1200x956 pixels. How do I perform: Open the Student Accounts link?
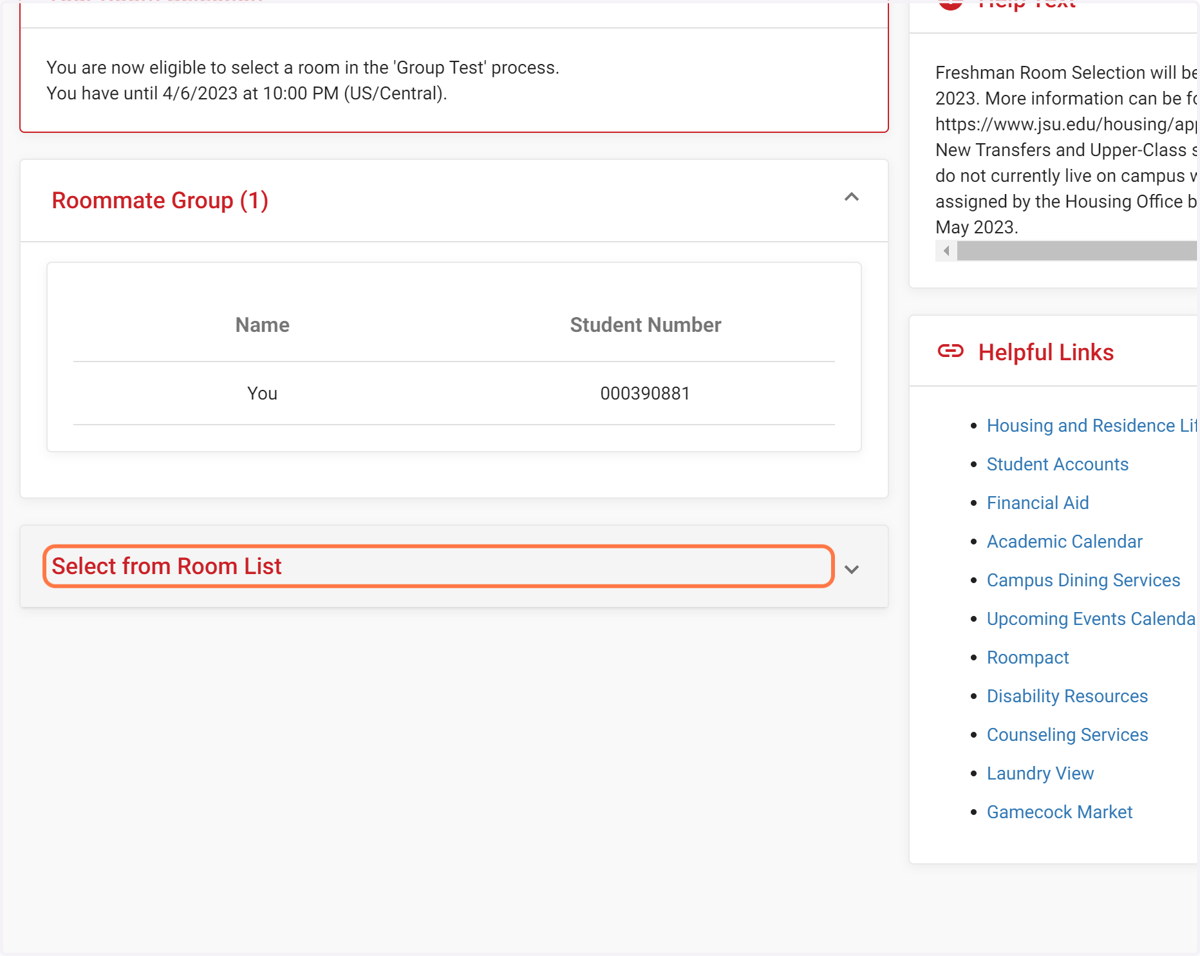point(1057,464)
